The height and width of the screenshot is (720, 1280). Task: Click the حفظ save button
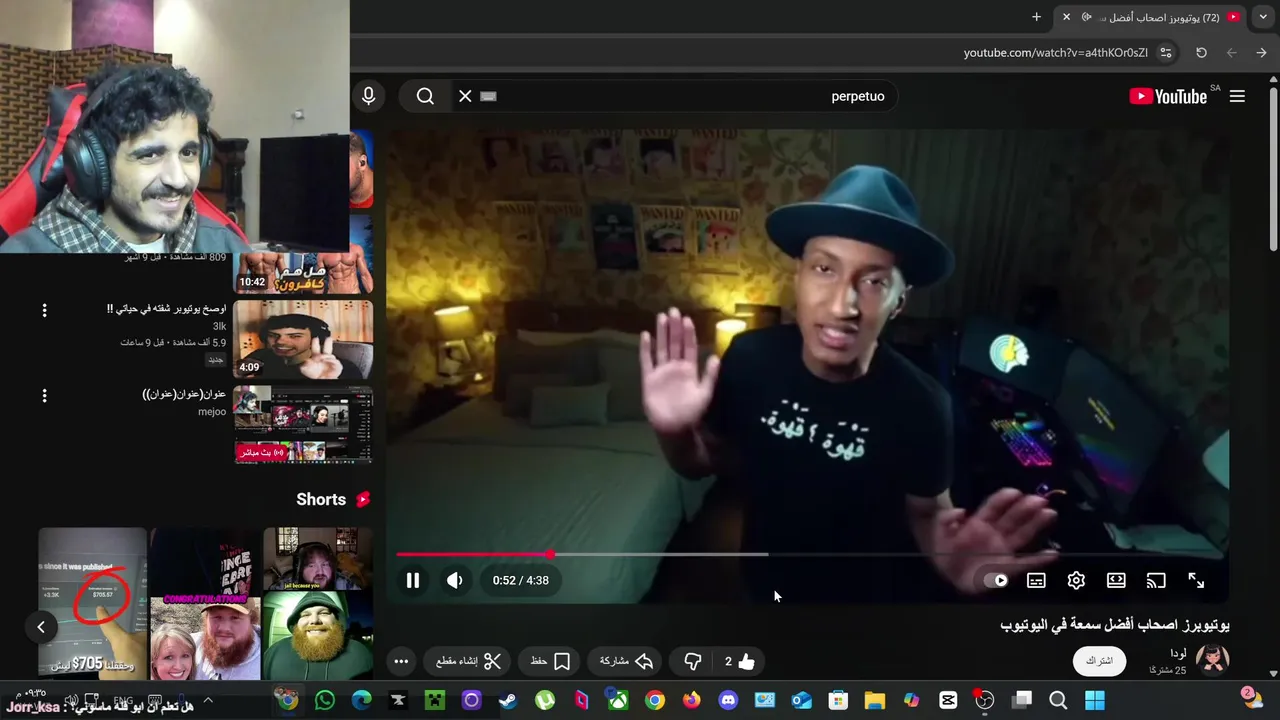click(x=550, y=661)
